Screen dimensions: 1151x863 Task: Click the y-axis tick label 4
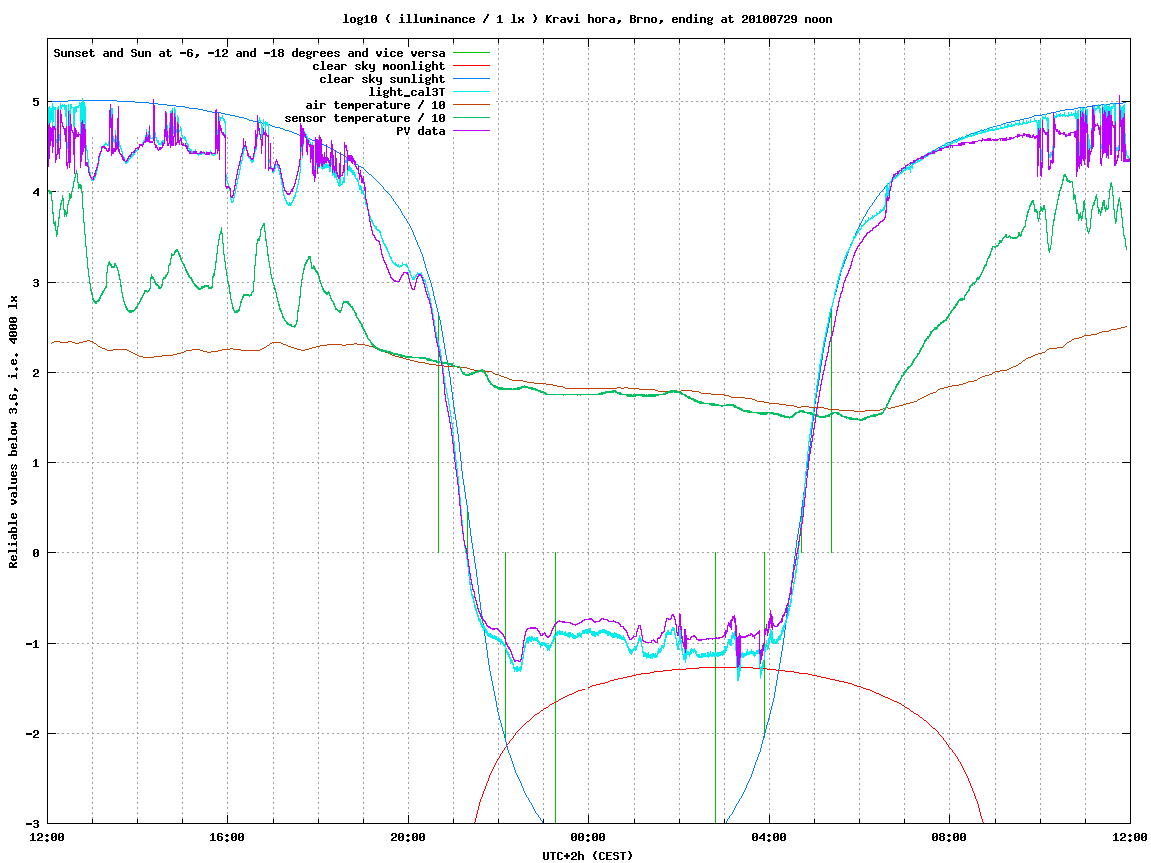36,192
